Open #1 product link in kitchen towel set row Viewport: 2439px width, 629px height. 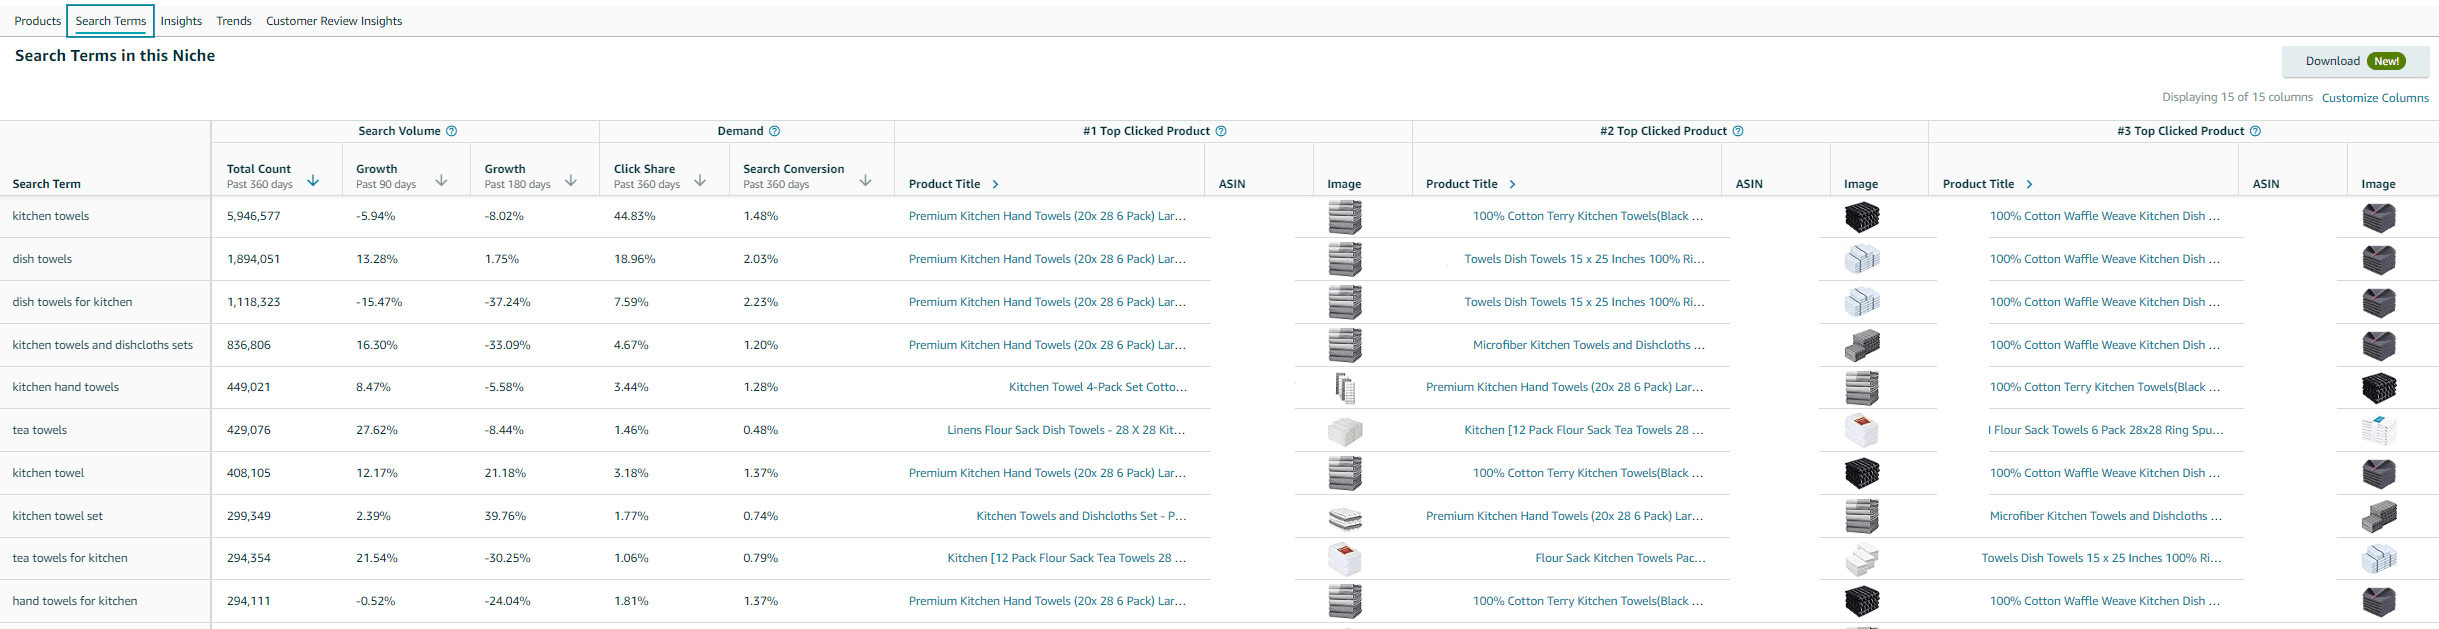(x=1081, y=516)
